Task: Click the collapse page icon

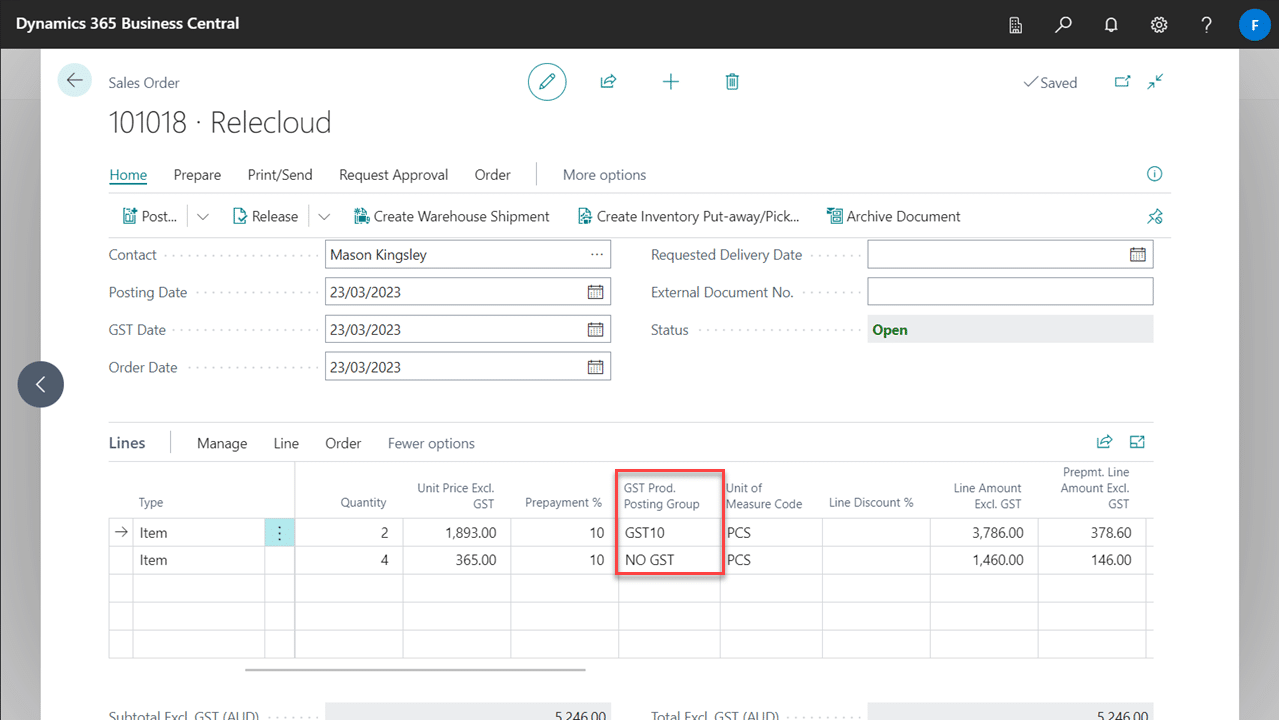Action: tap(1155, 82)
